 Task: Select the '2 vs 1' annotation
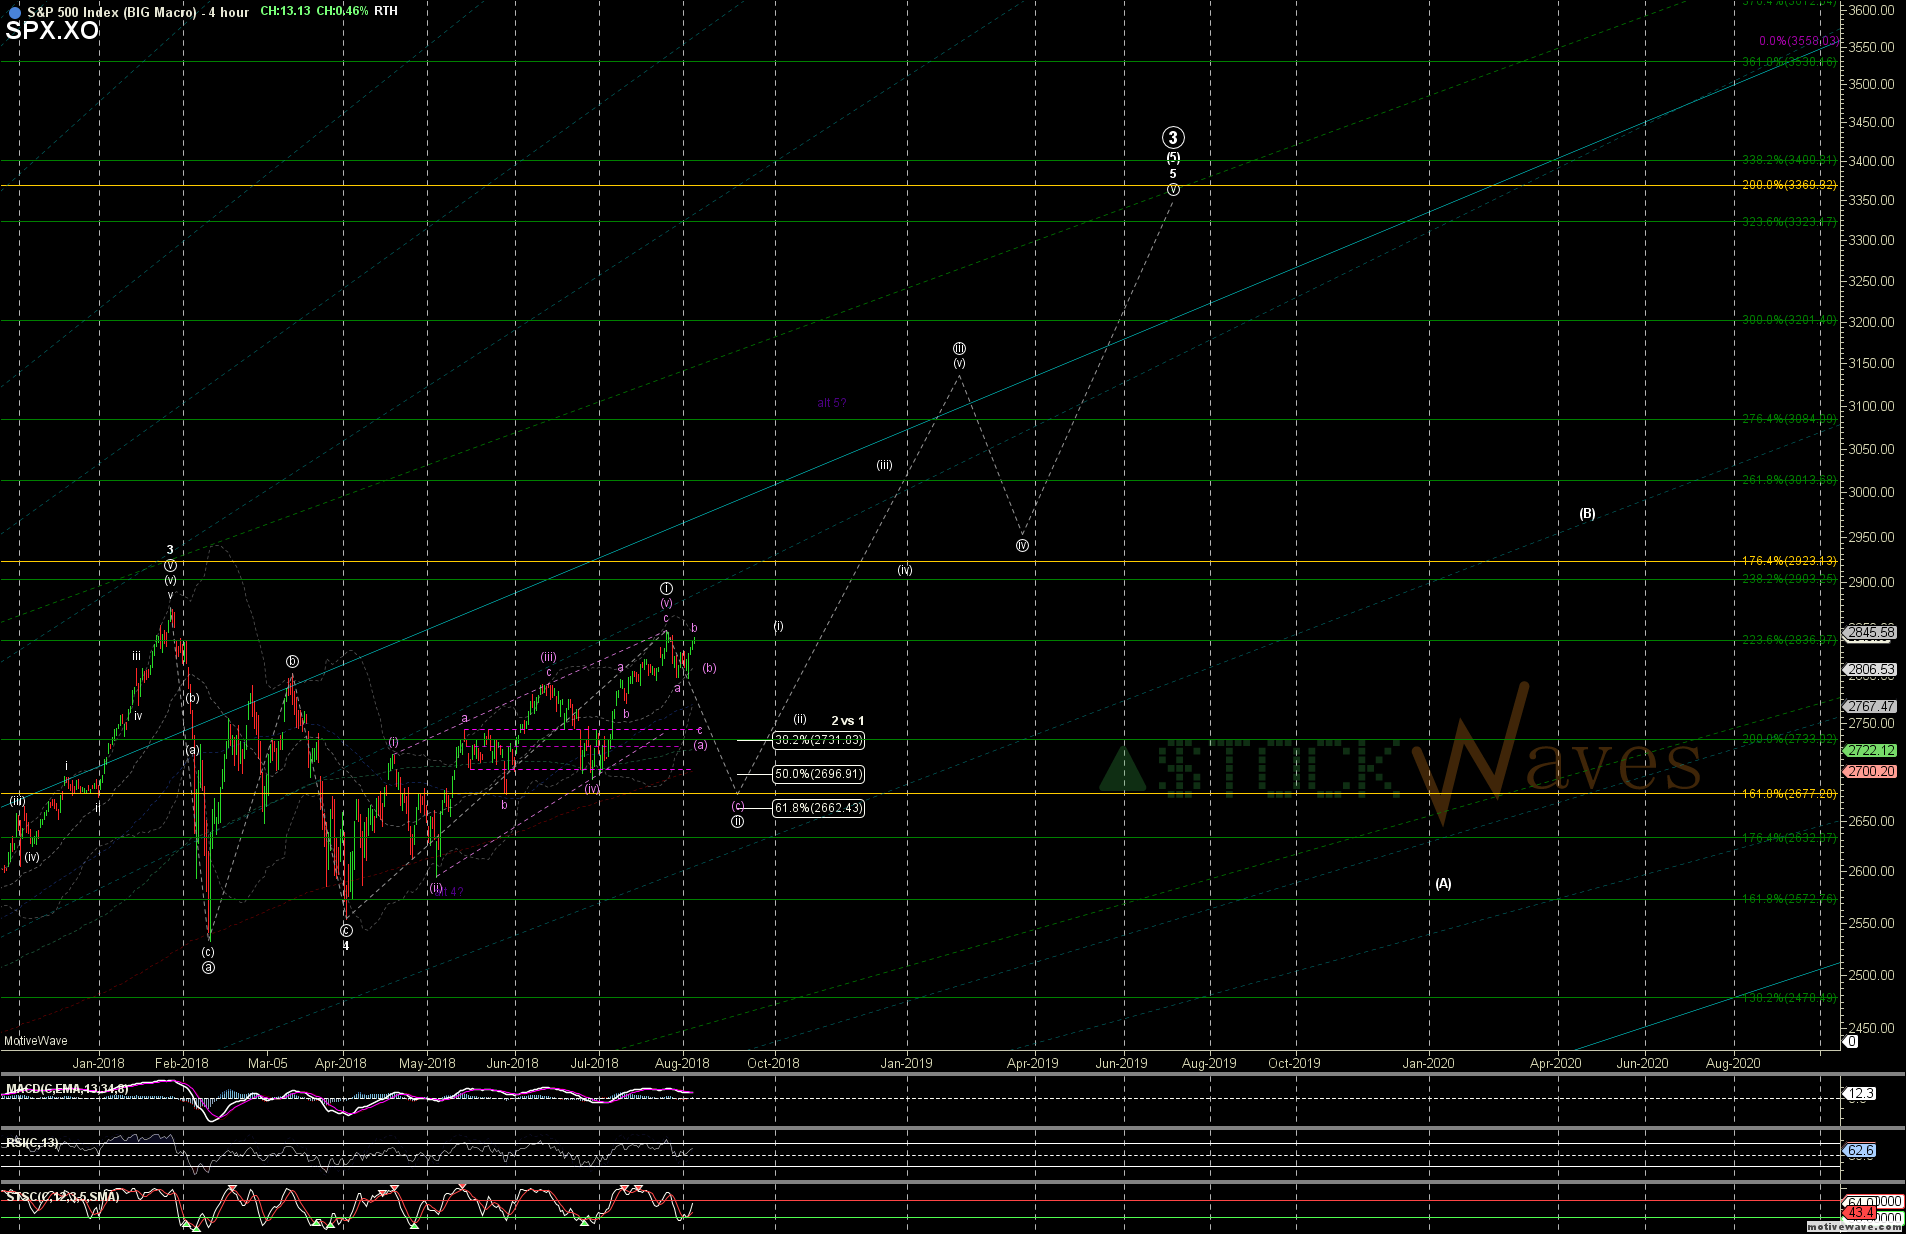pyautogui.click(x=848, y=721)
